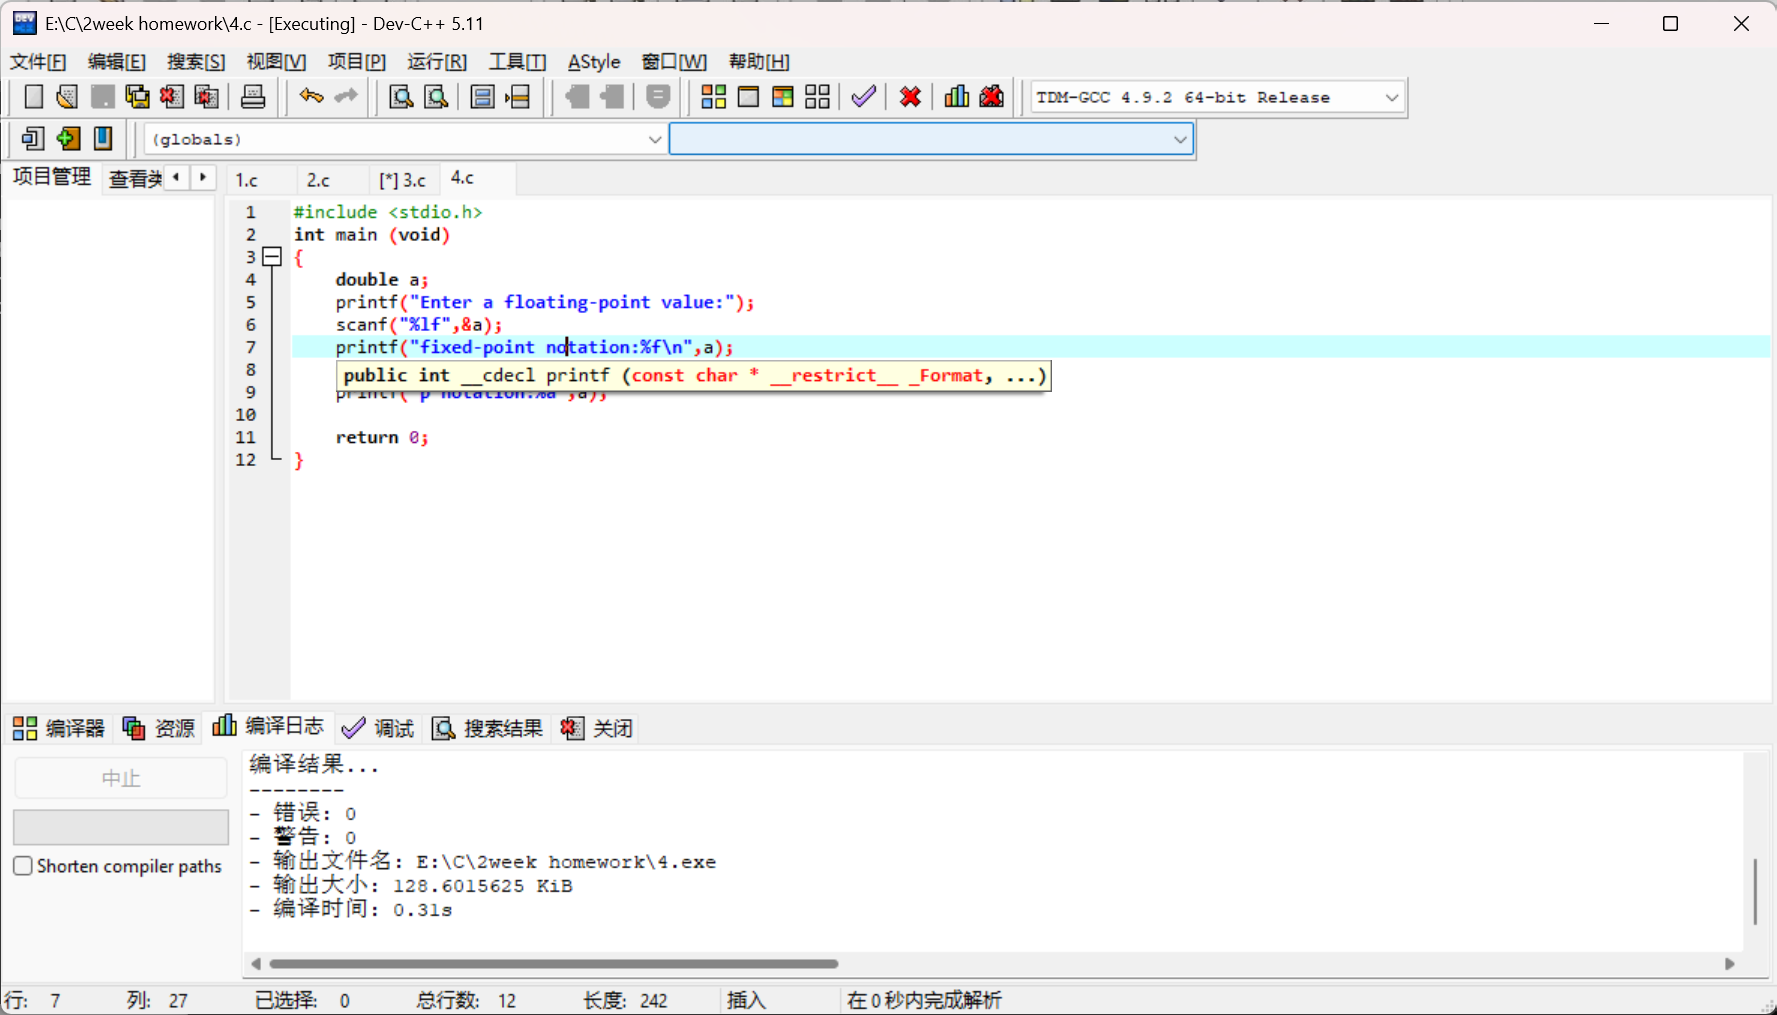Click the compile log vertical scrollbar

coord(1755,891)
